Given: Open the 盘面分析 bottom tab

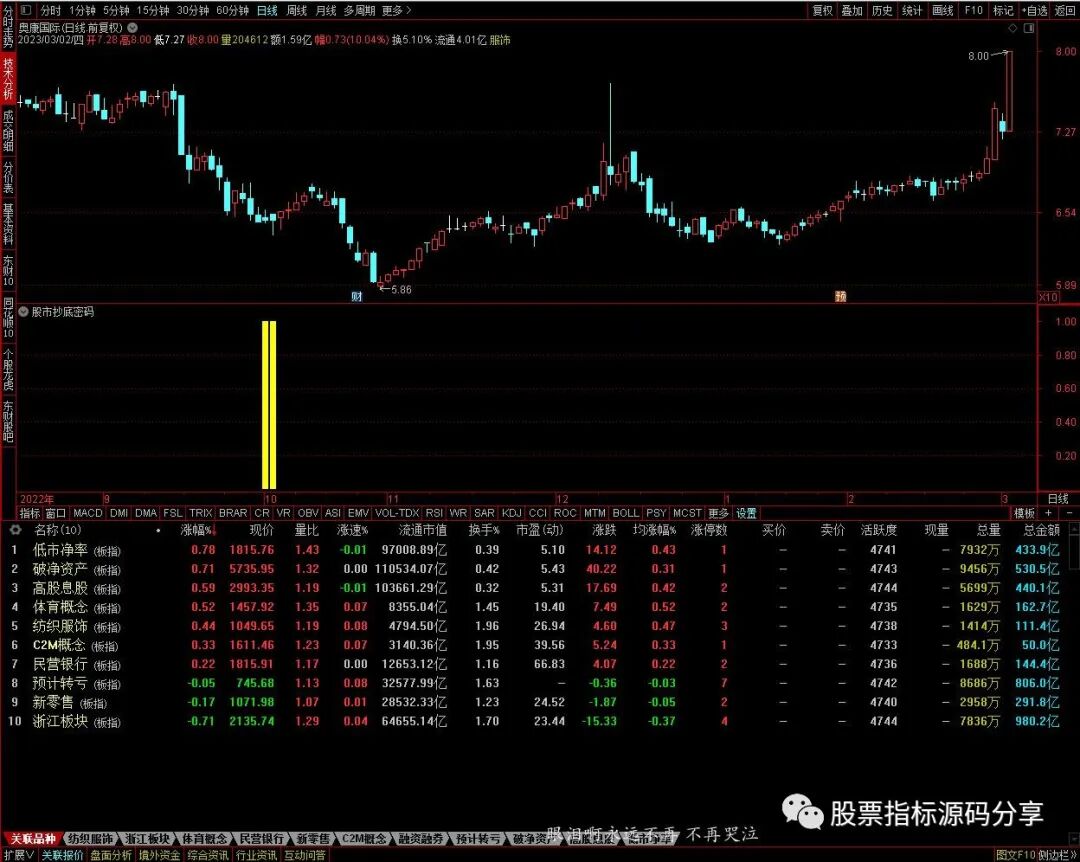Looking at the screenshot, I should click(111, 855).
